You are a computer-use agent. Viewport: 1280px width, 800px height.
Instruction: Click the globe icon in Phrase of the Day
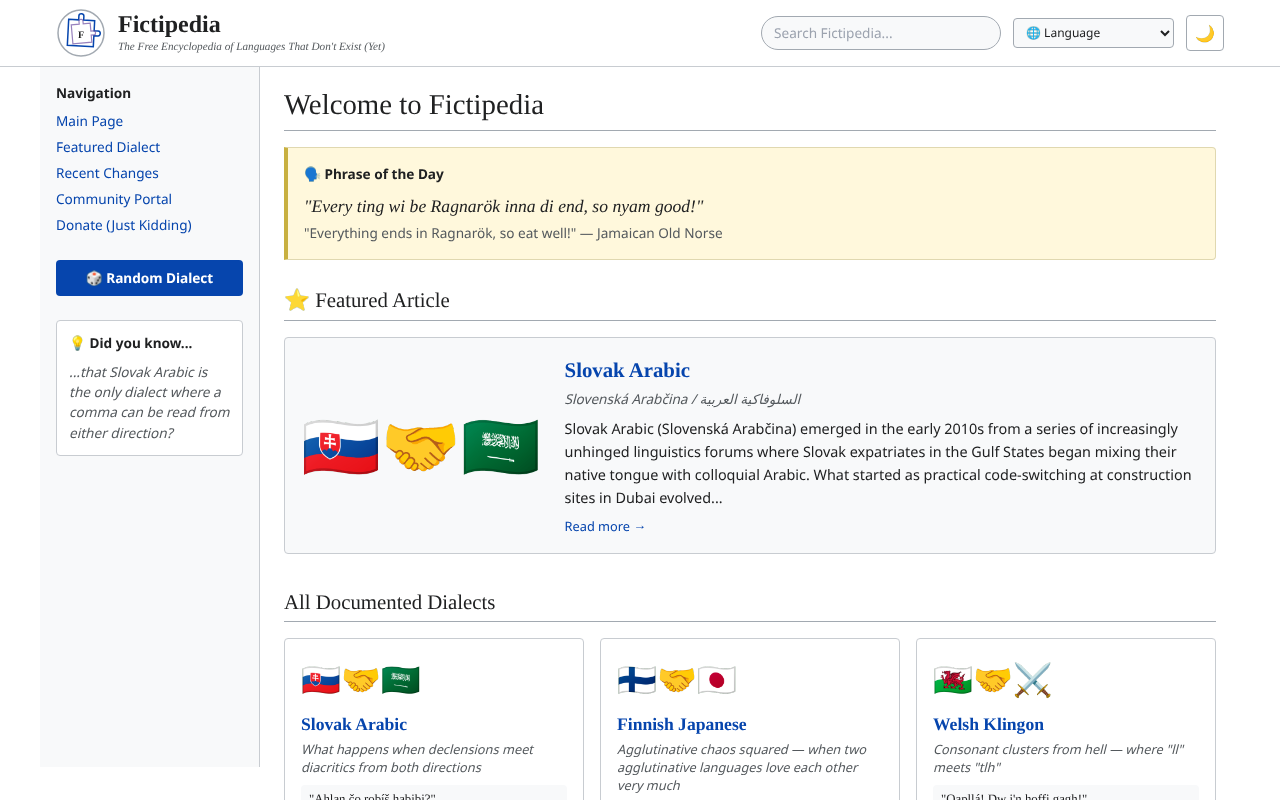[x=311, y=173]
